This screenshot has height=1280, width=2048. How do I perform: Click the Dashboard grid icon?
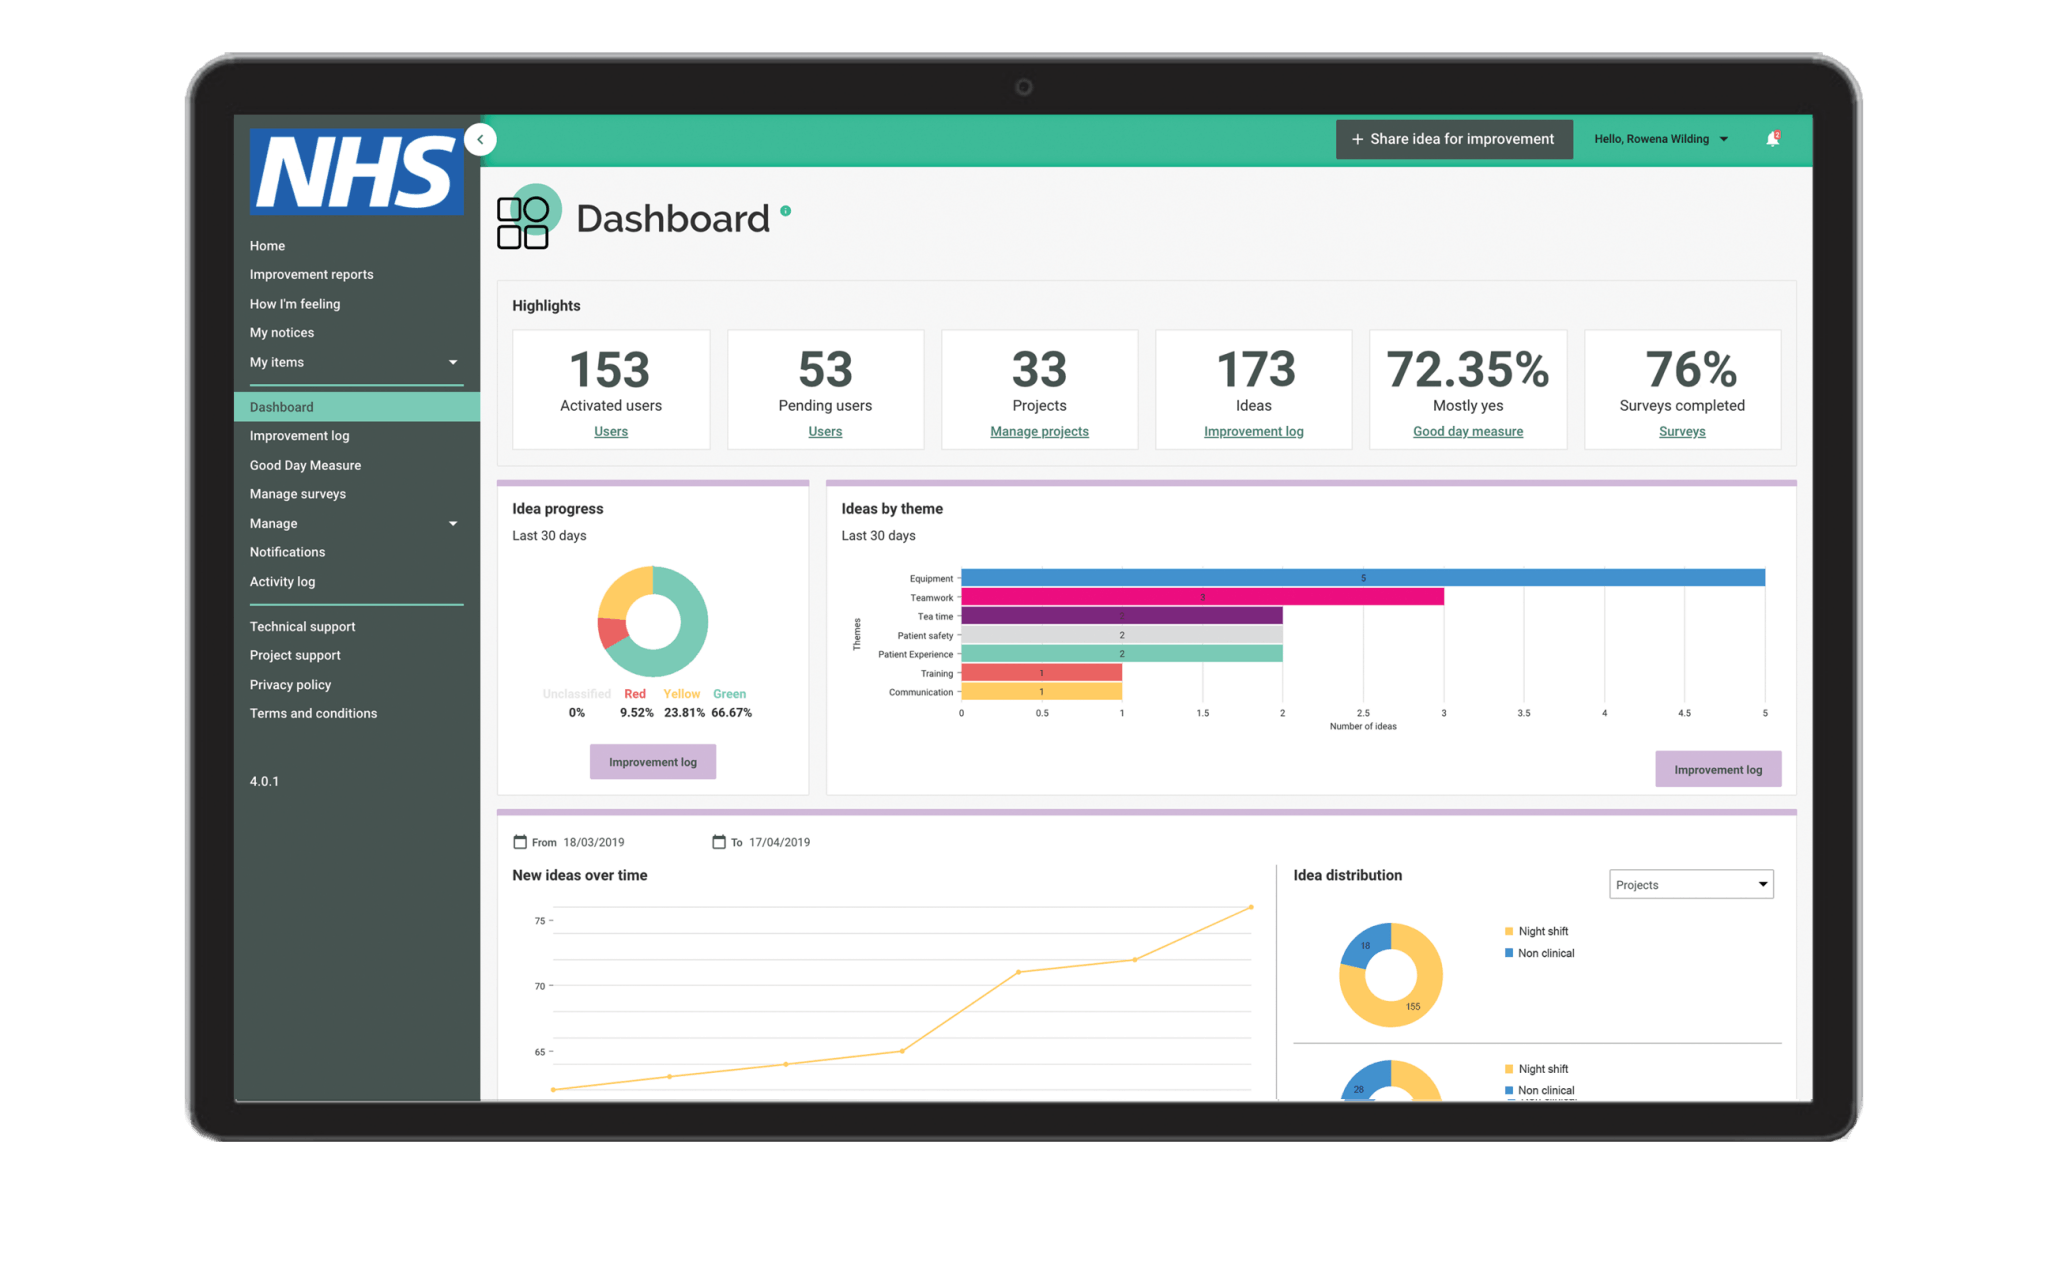[523, 222]
